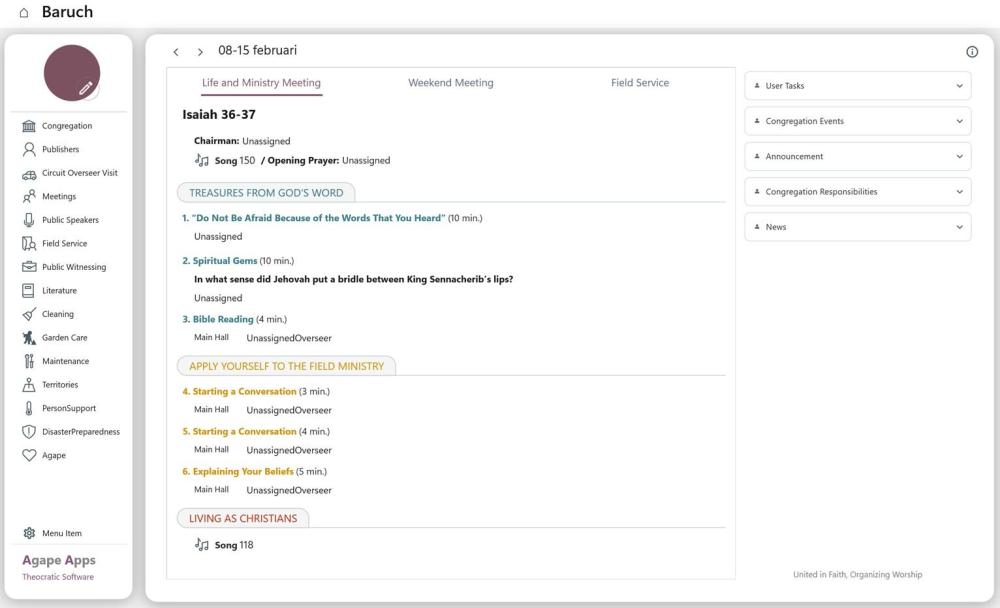Select the Public Speakers microphone icon
Screen dimensions: 1000x608
click(x=28, y=220)
